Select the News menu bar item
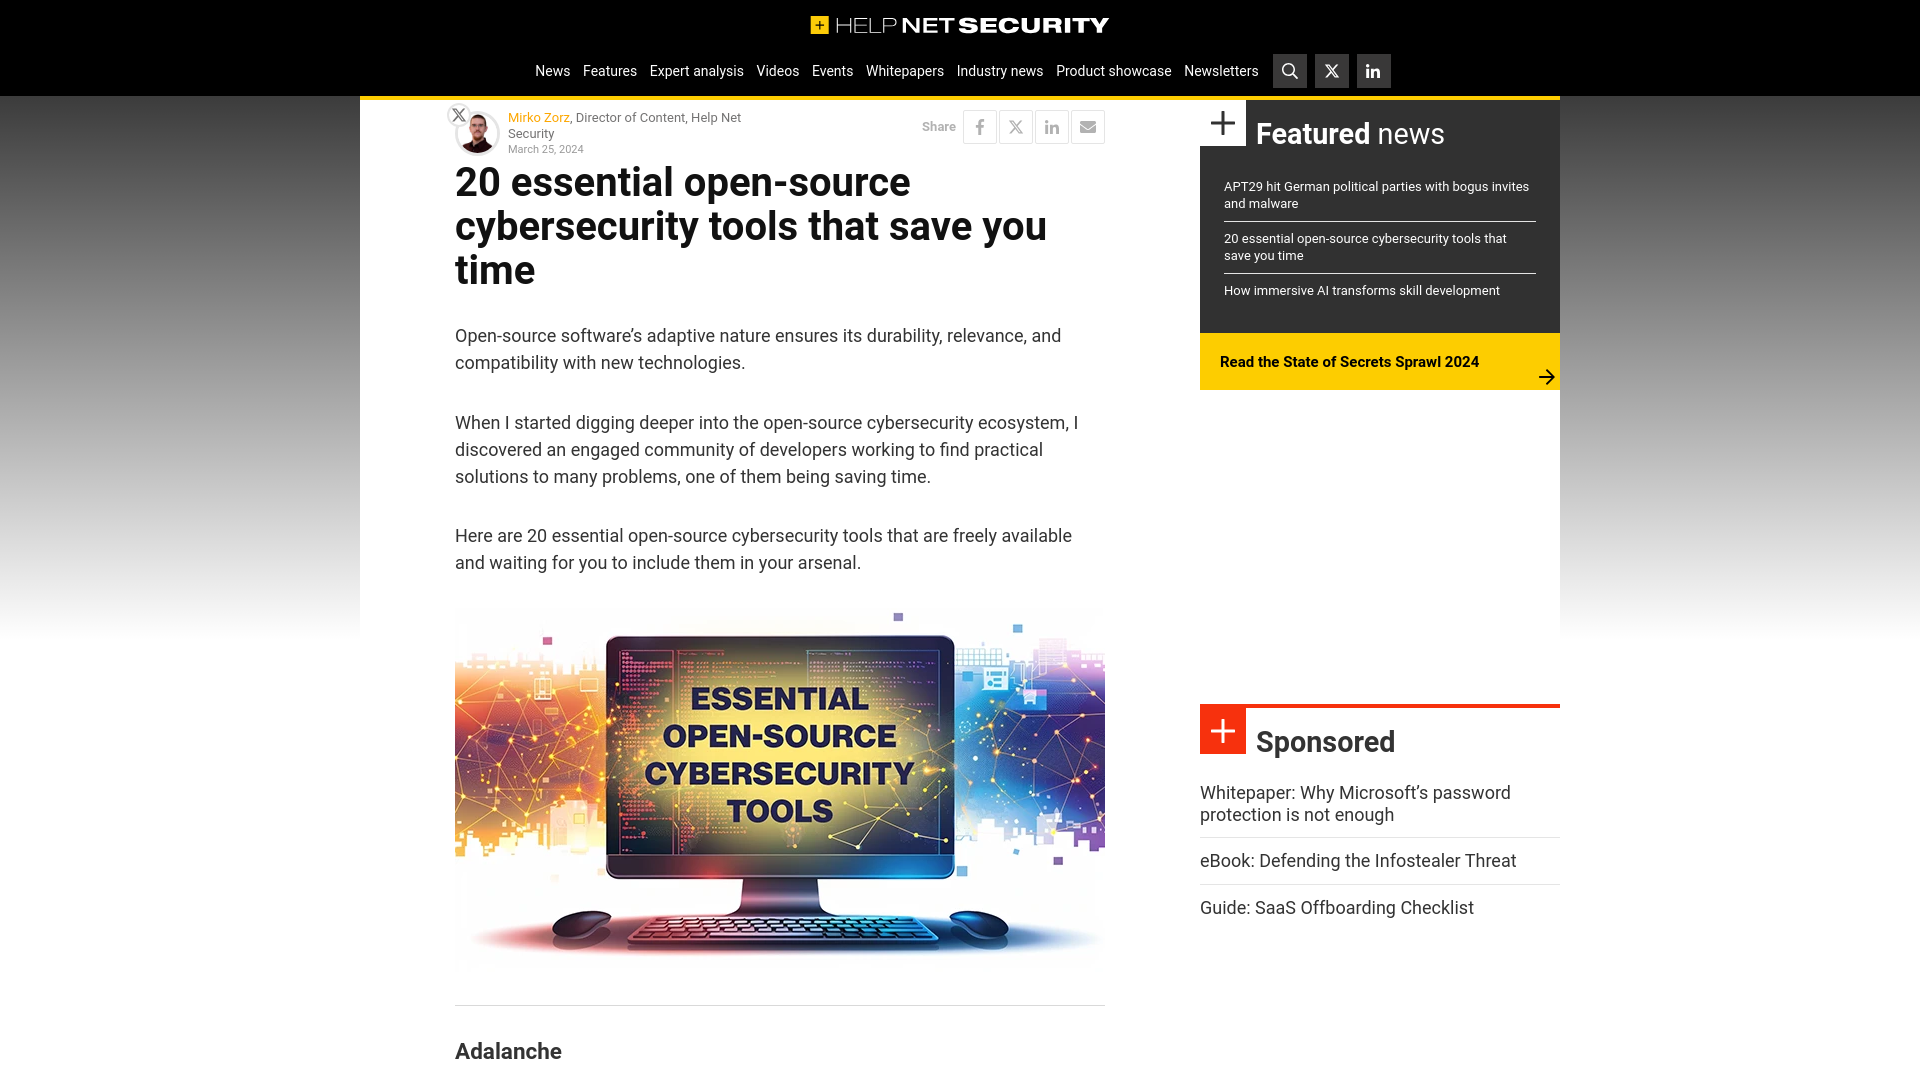 coord(551,70)
